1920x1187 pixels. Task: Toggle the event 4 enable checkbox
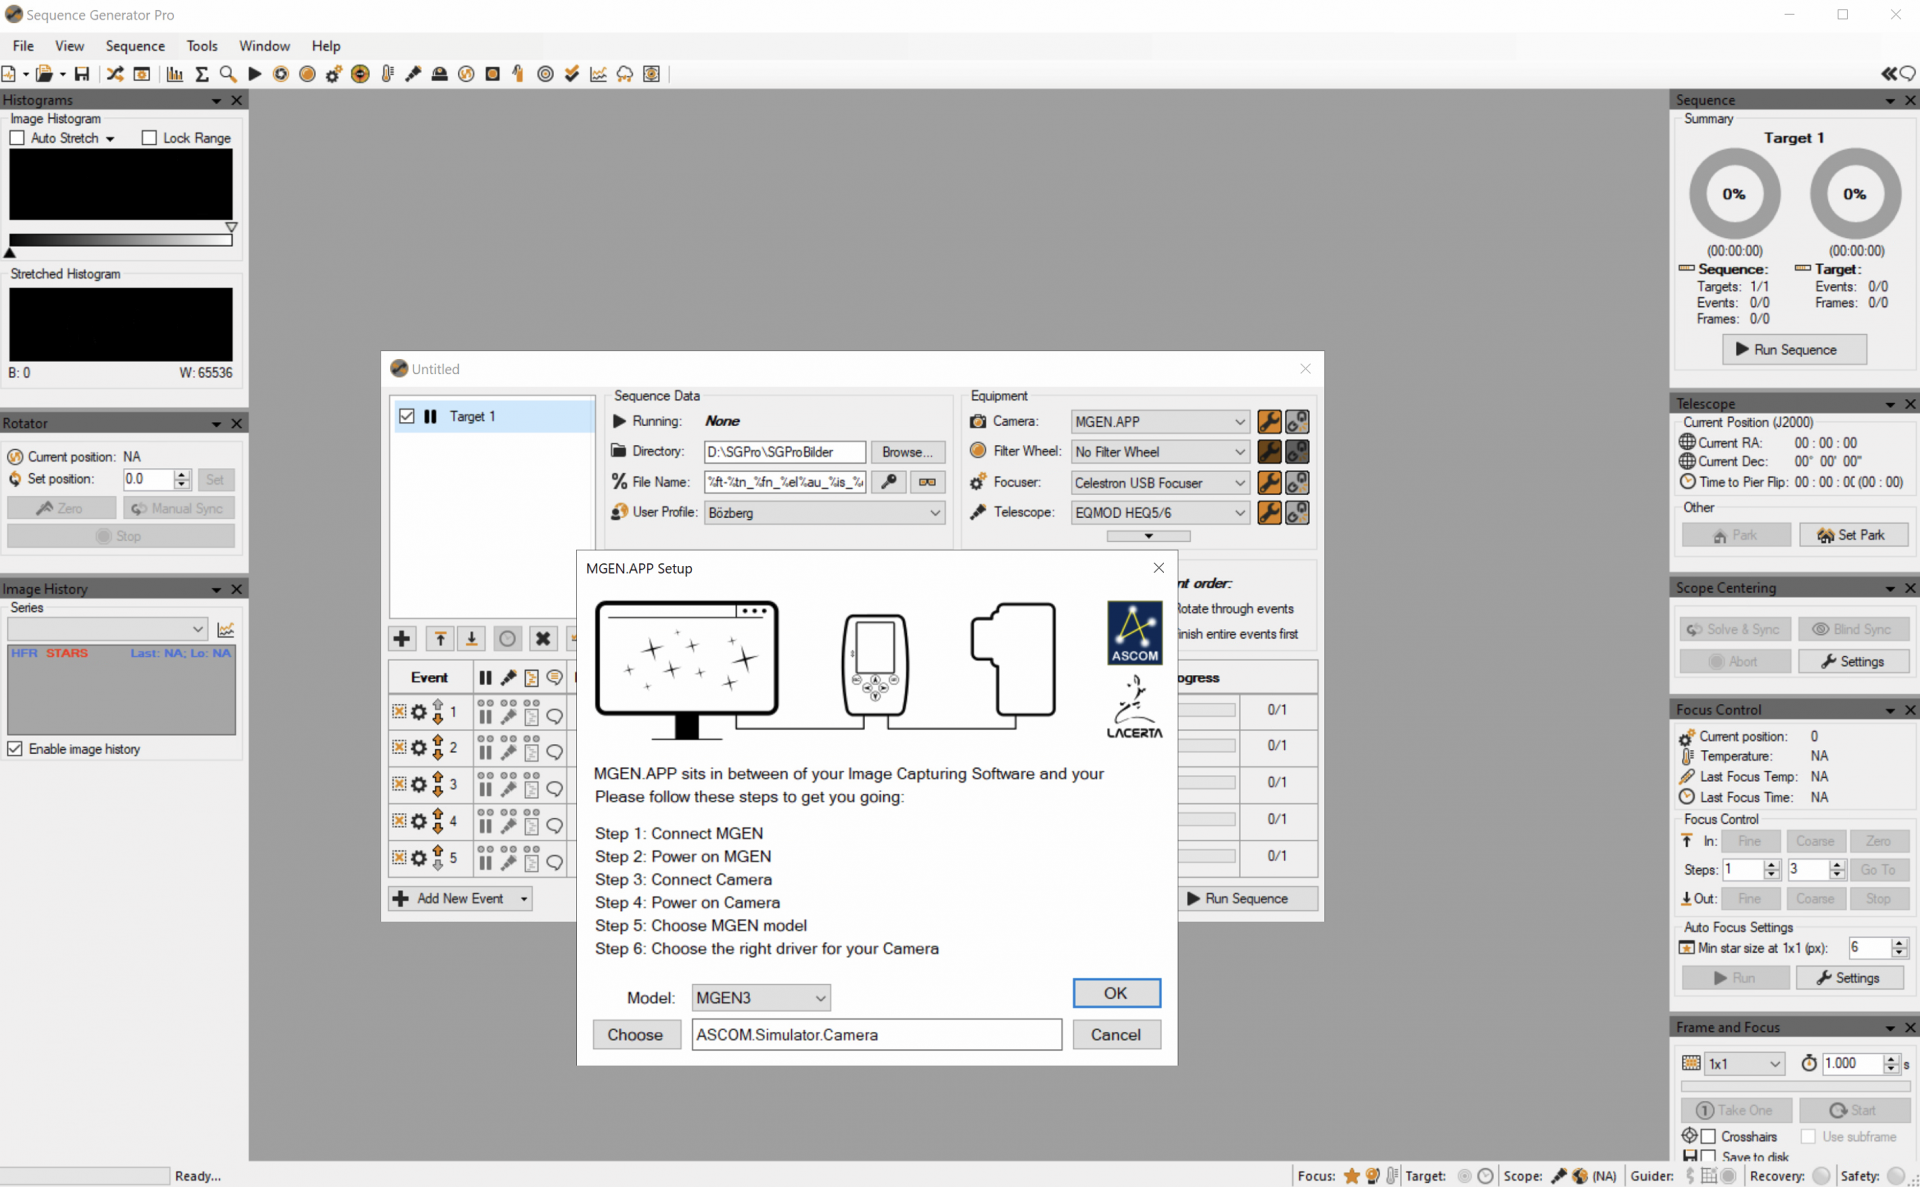pyautogui.click(x=399, y=822)
